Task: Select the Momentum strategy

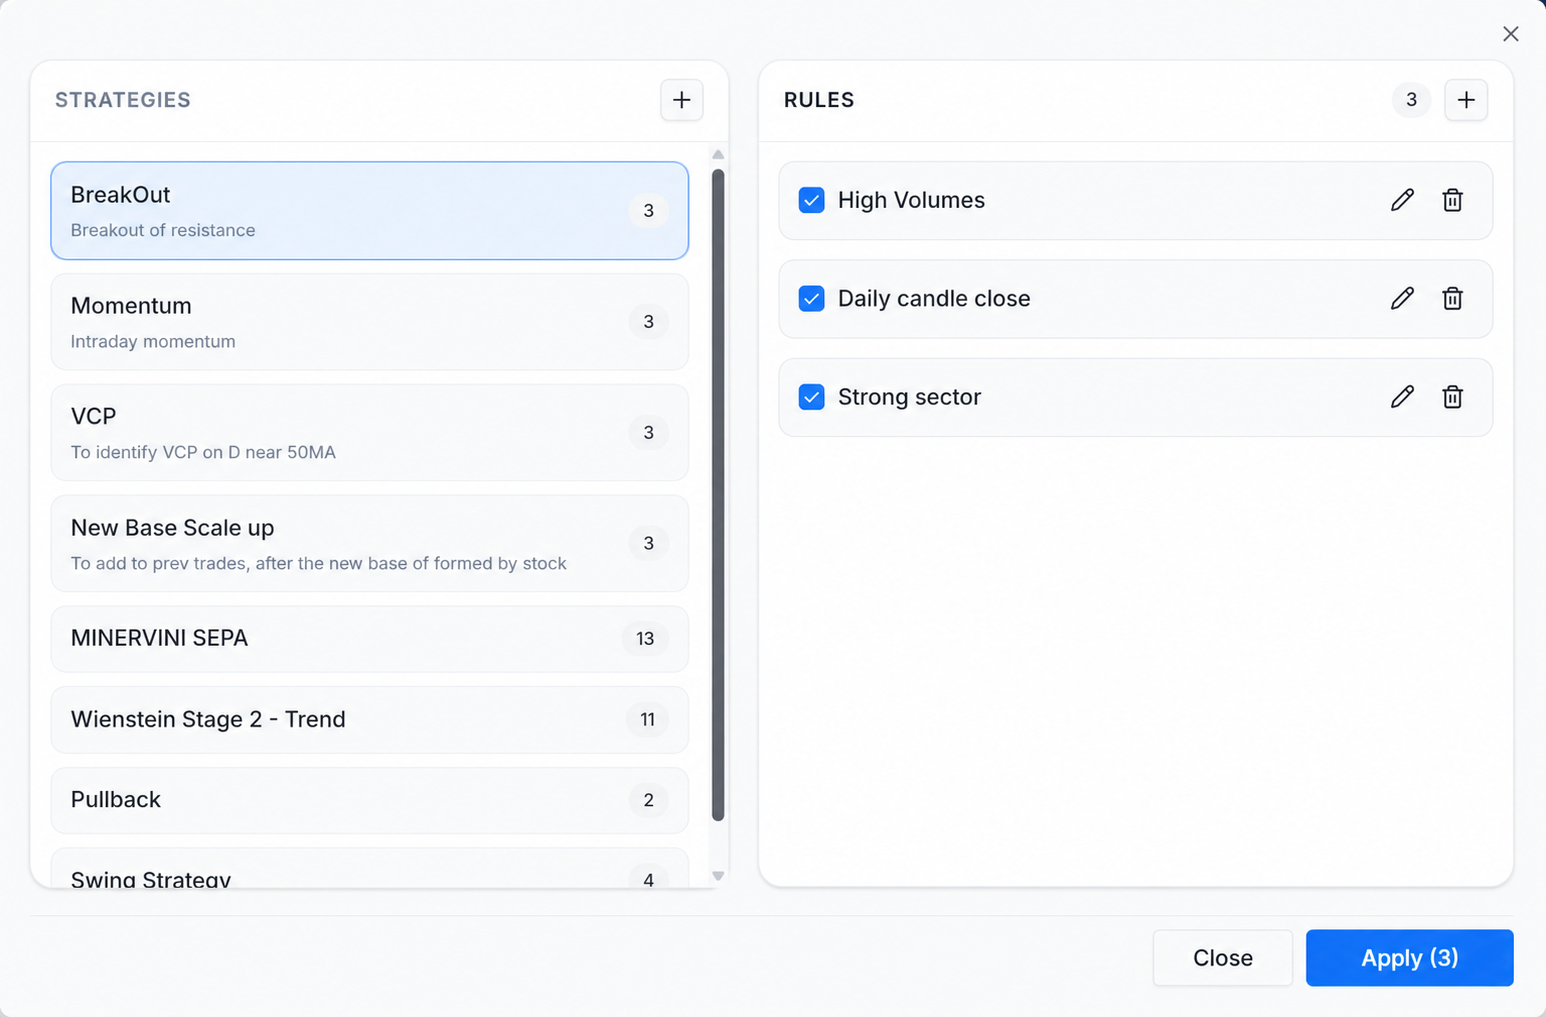Action: click(370, 322)
